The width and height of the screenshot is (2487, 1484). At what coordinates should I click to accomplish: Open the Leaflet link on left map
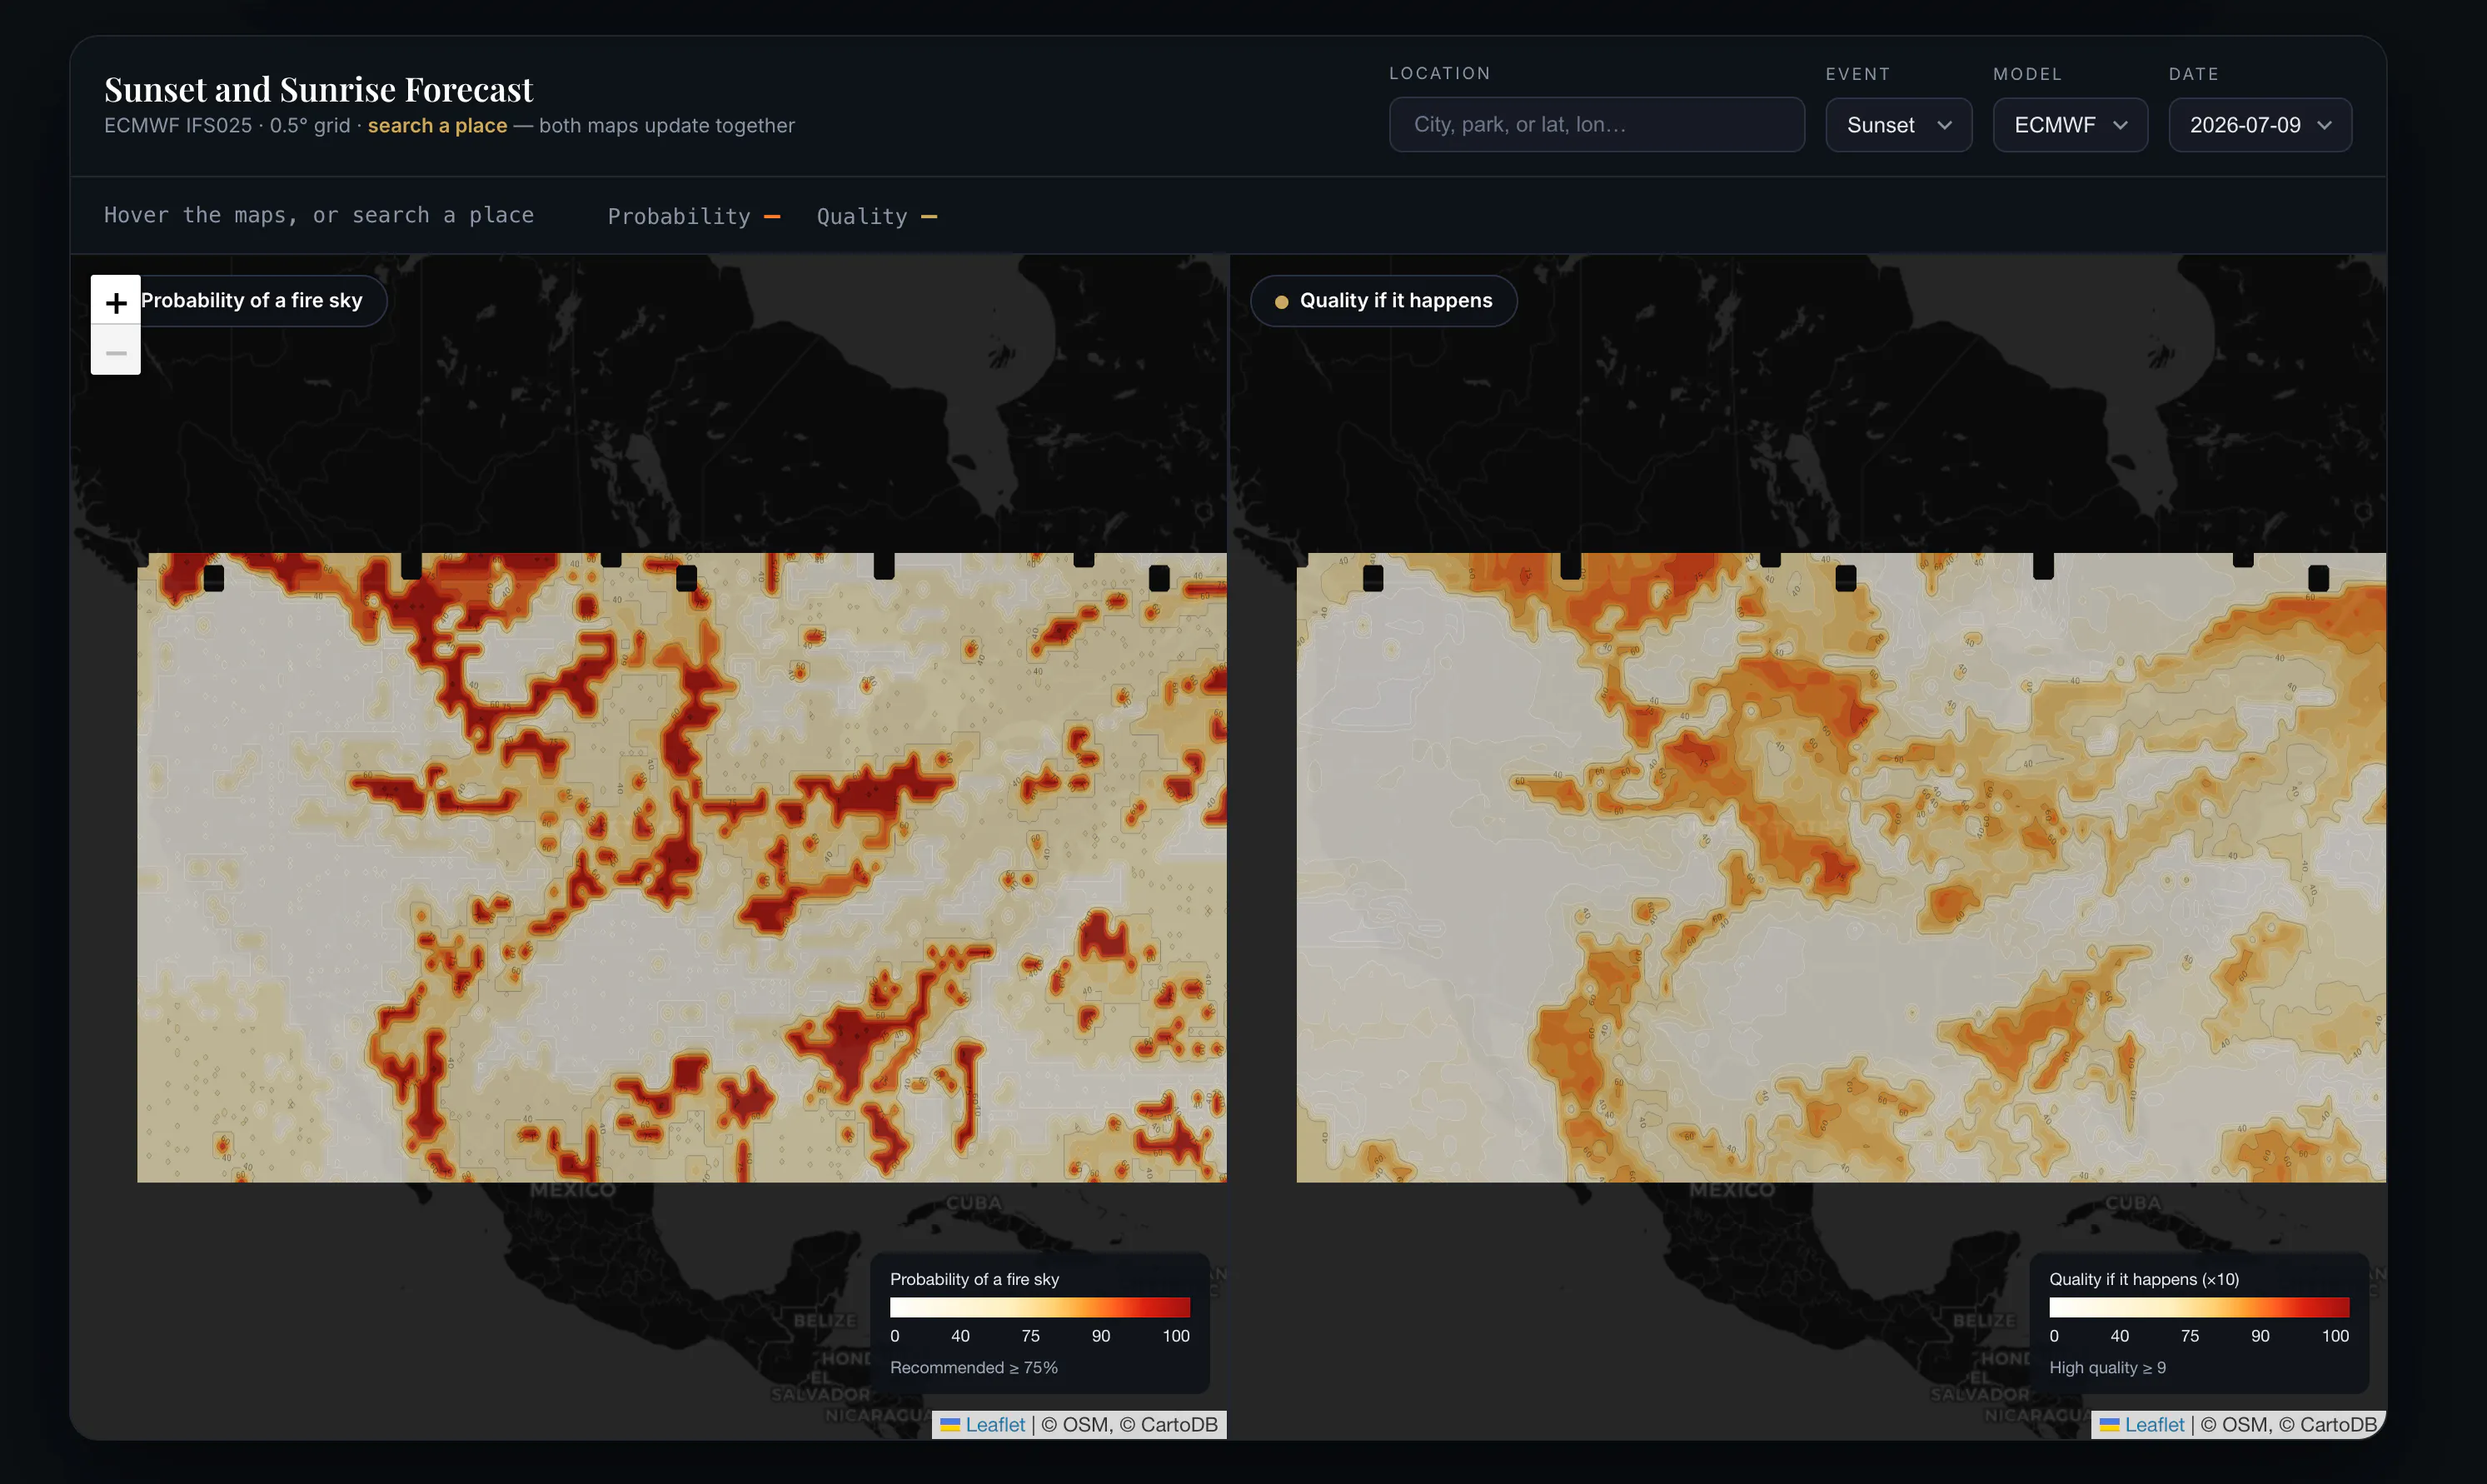tap(995, 1424)
